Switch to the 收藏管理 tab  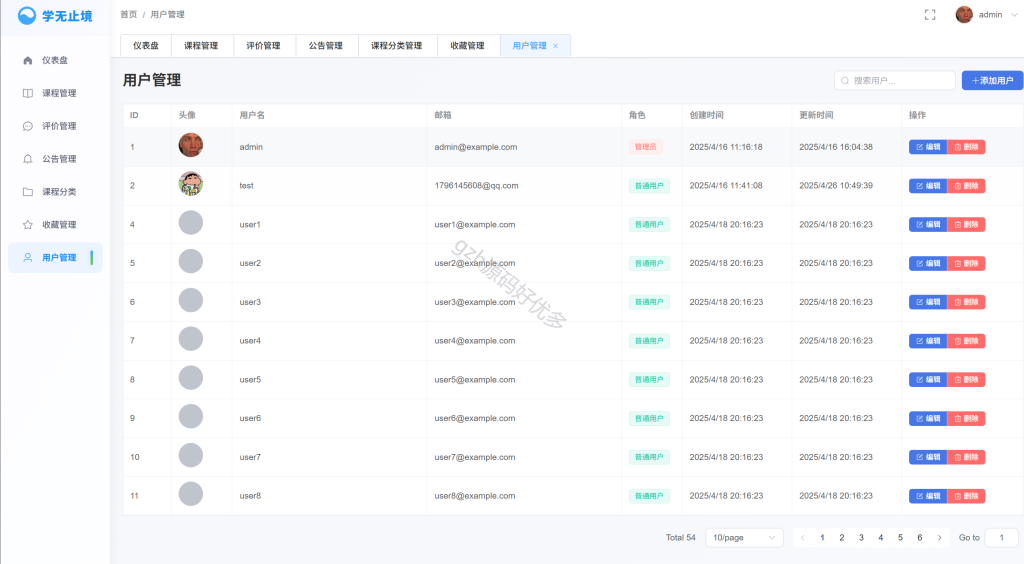point(468,46)
